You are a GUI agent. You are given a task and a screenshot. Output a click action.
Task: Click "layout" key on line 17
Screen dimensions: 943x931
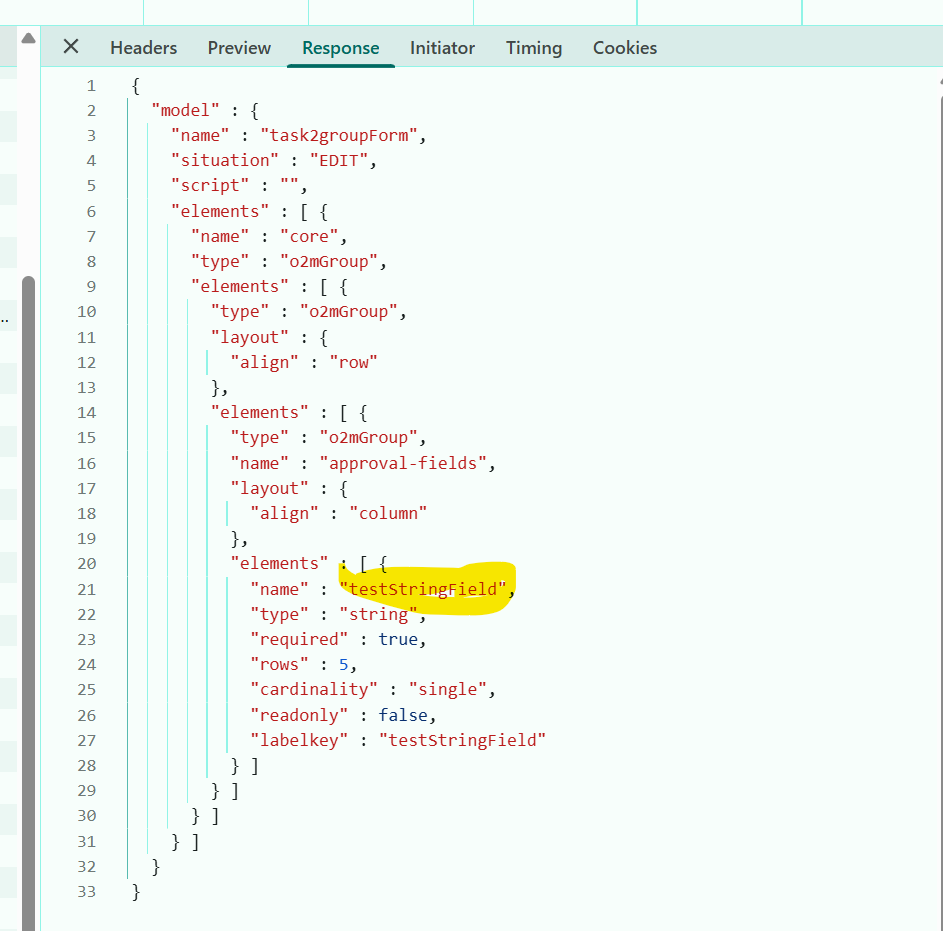[x=269, y=488]
